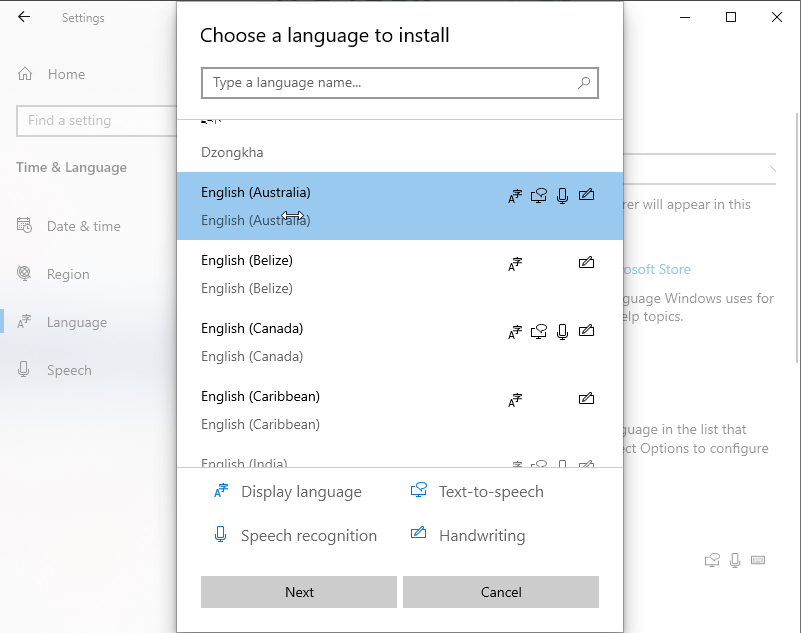Open Speech settings page
This screenshot has width=801, height=633.
[69, 370]
